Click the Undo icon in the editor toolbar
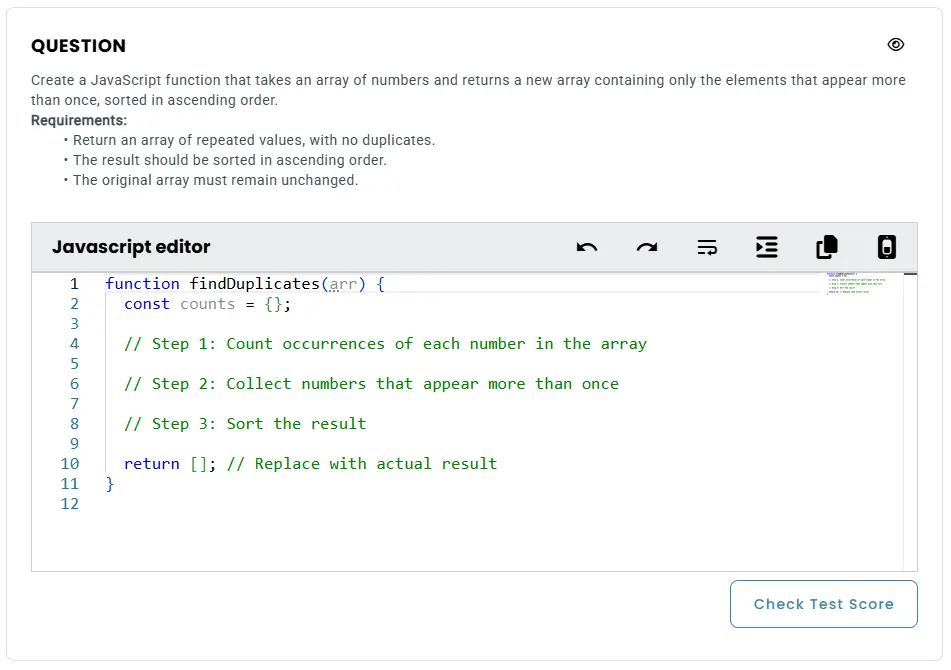951x670 pixels. (x=587, y=247)
